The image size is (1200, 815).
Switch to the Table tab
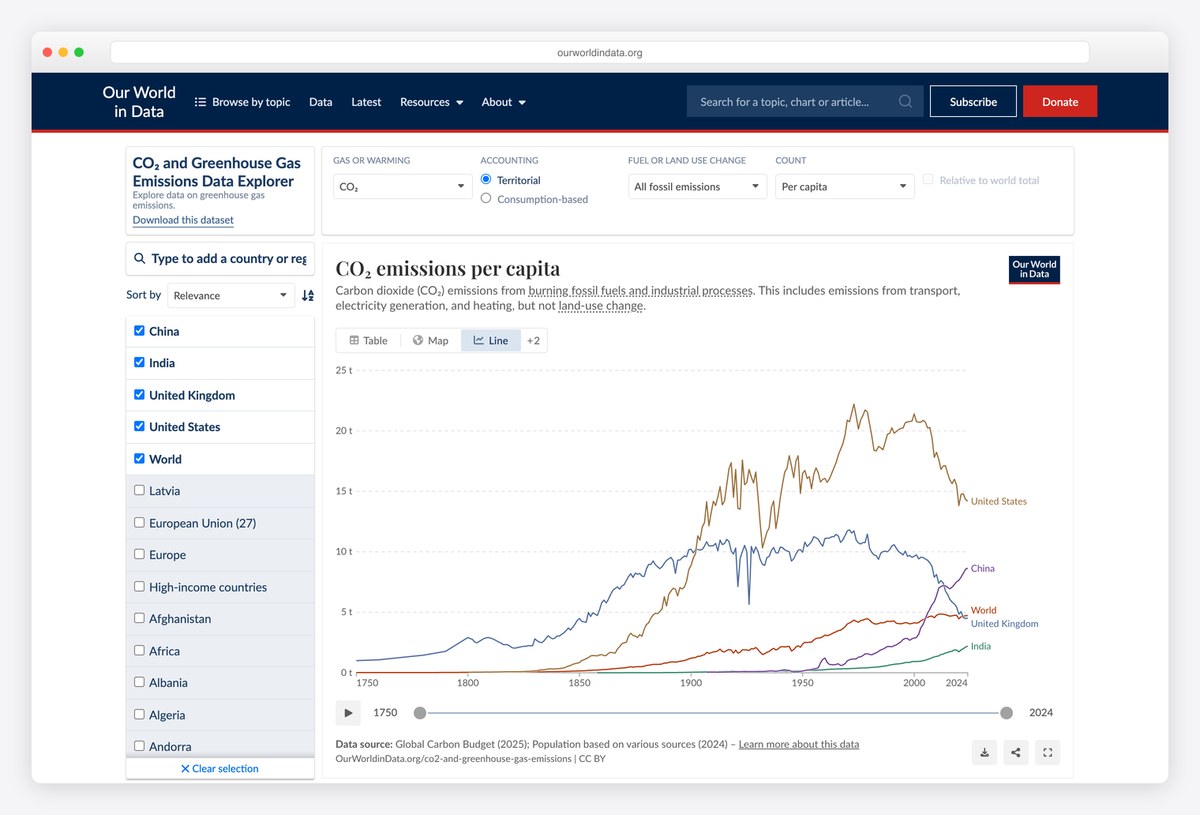tap(368, 340)
